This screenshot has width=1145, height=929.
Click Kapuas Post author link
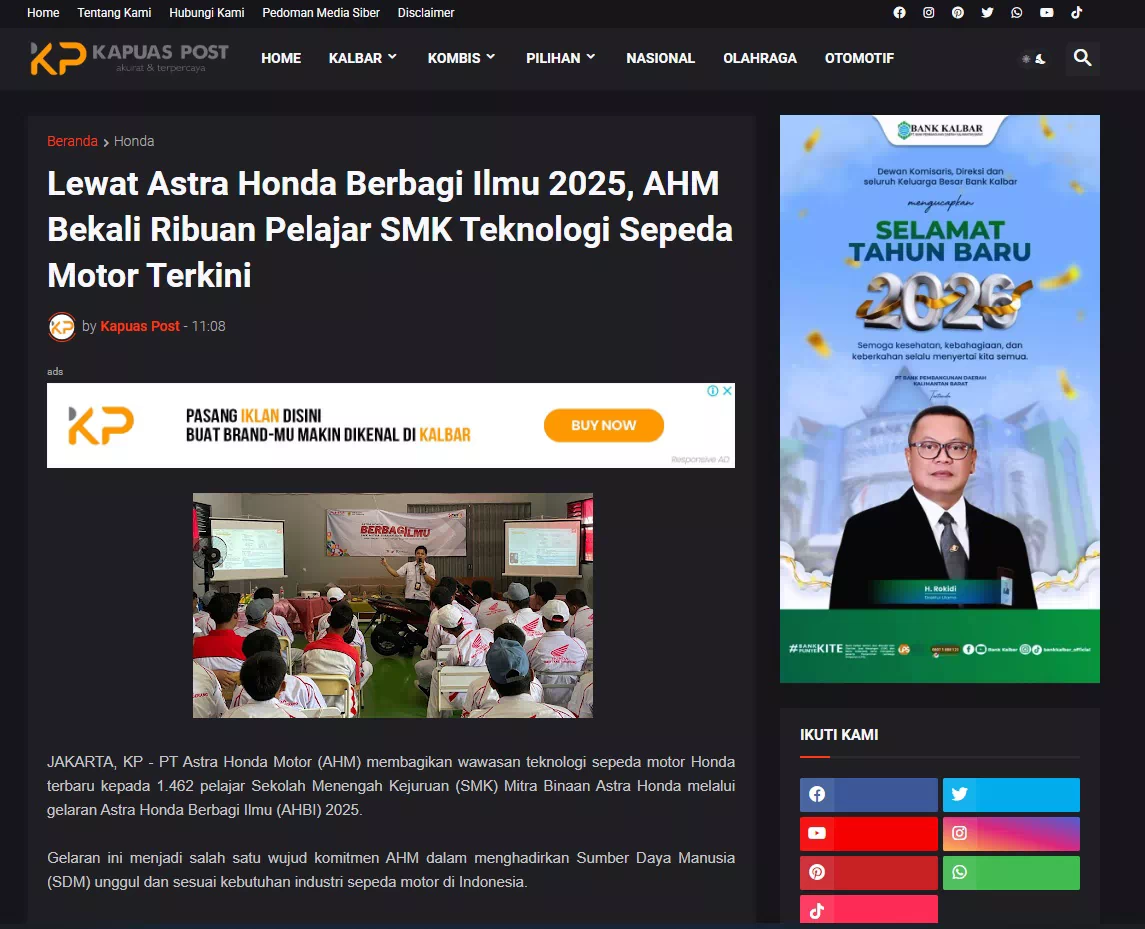139,326
